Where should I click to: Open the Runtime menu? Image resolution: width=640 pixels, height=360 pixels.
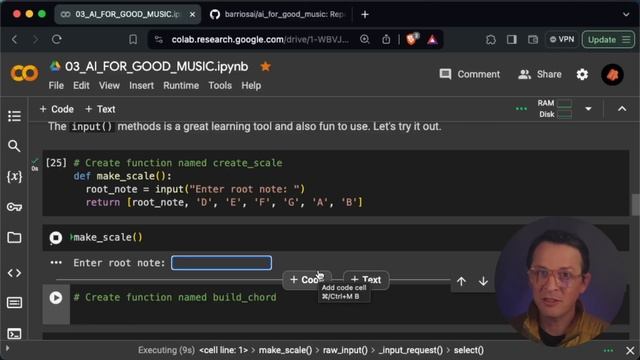click(x=181, y=85)
